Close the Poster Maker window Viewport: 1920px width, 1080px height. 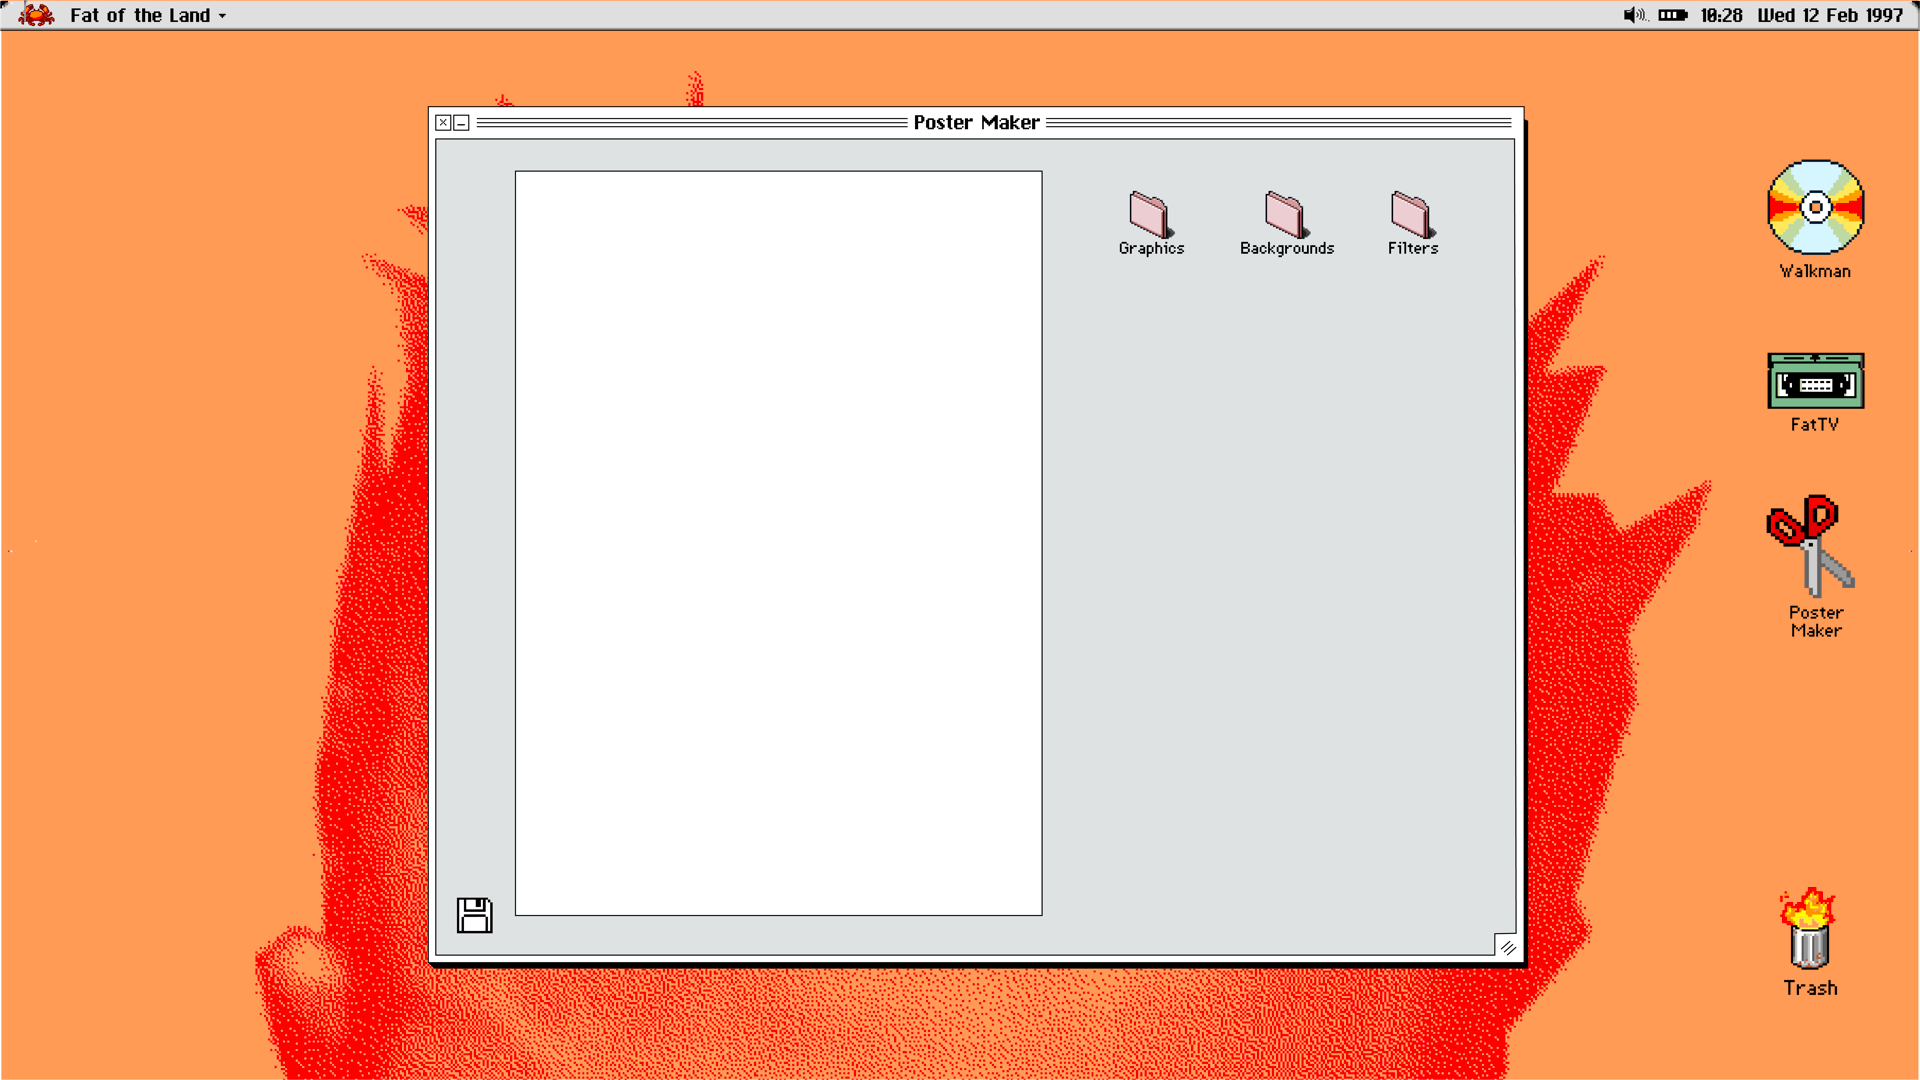click(443, 122)
